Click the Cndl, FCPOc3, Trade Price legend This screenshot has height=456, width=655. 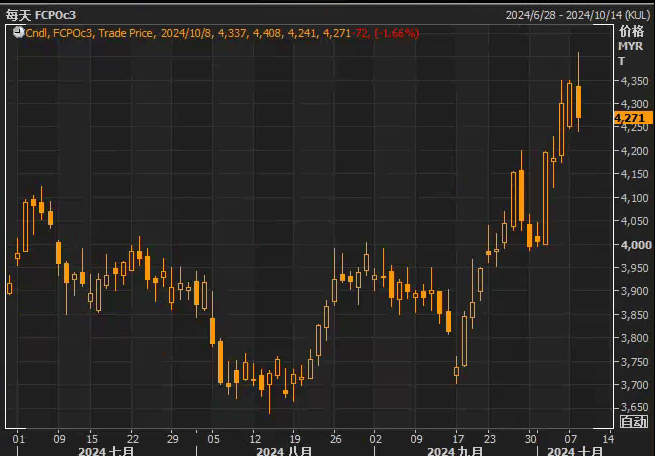click(x=89, y=33)
